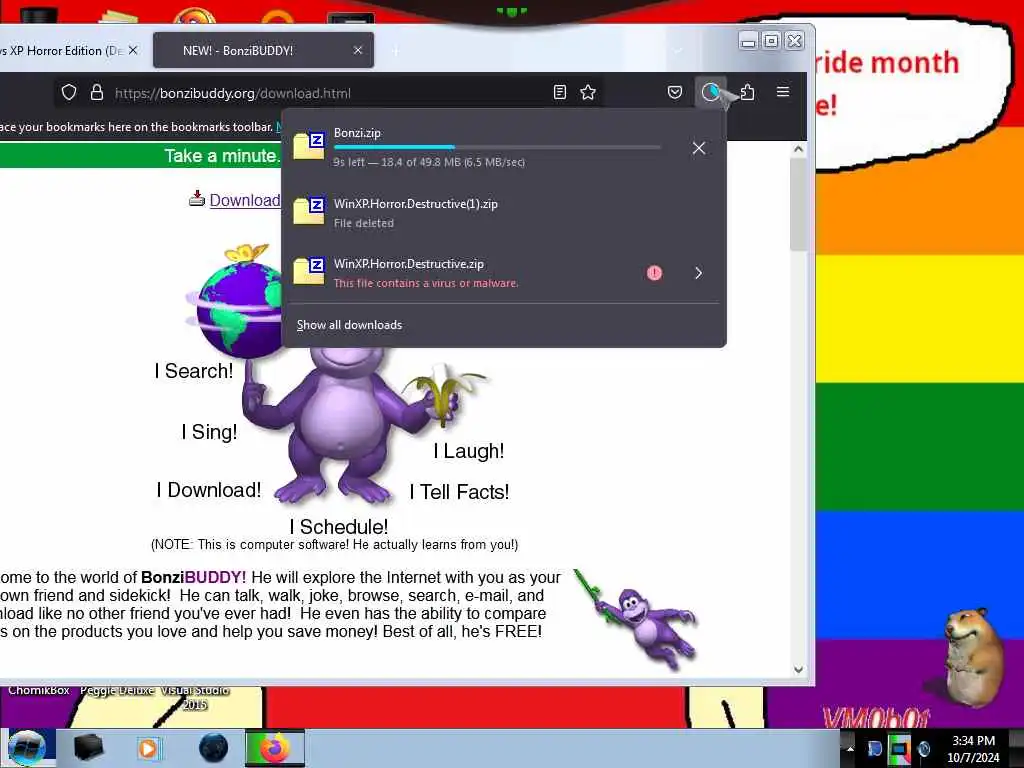Open the dark globe taskbar icon

click(x=213, y=748)
